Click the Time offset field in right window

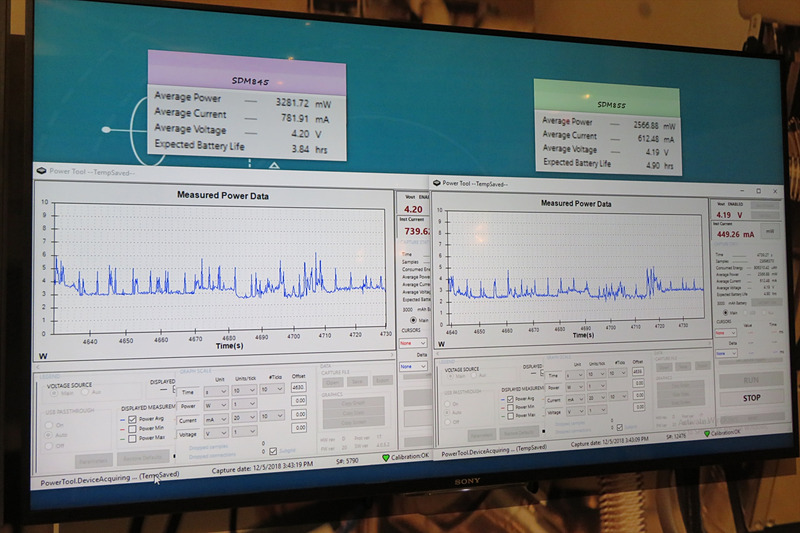[638, 372]
